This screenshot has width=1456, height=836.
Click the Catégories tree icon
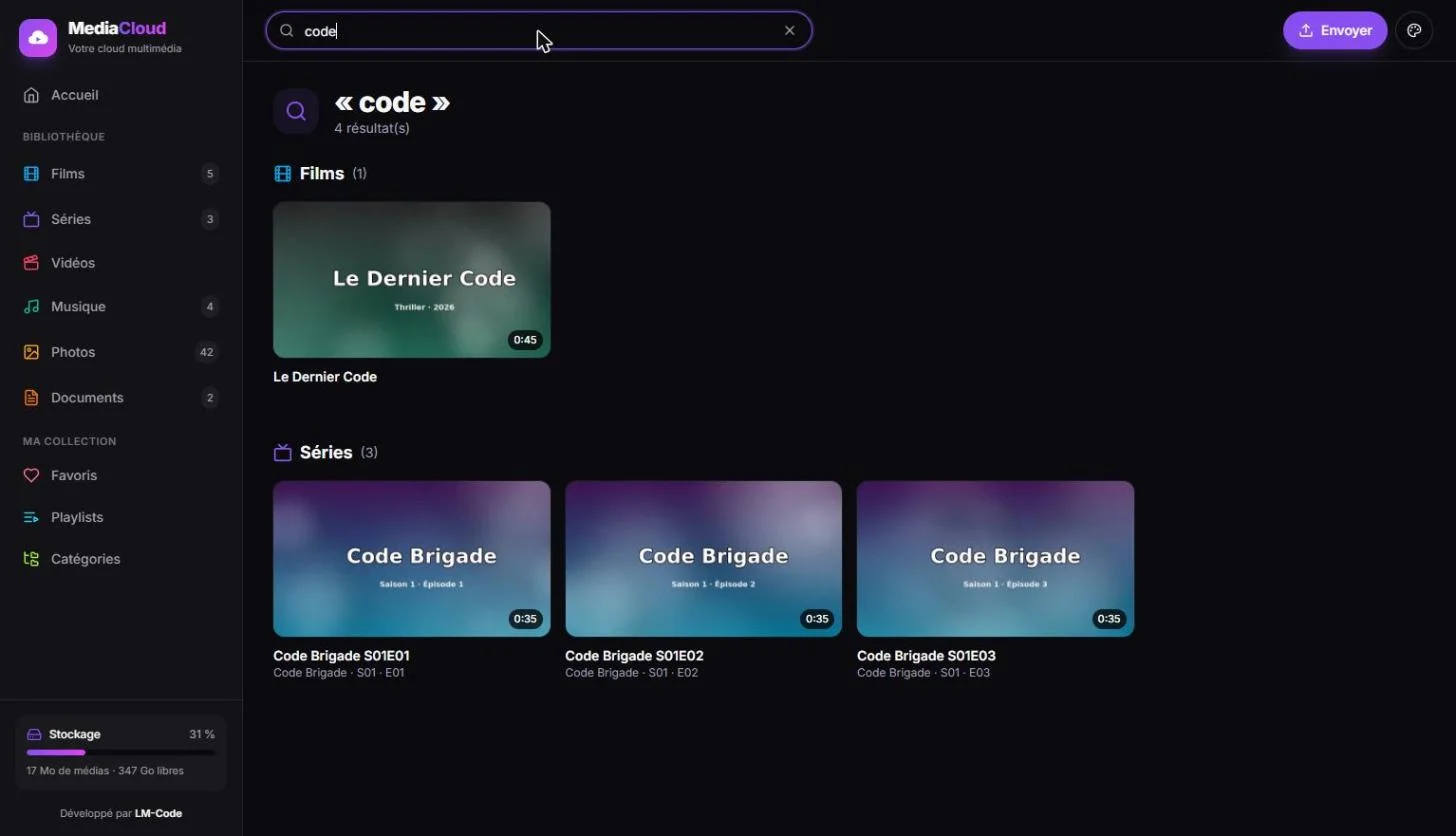click(x=31, y=559)
